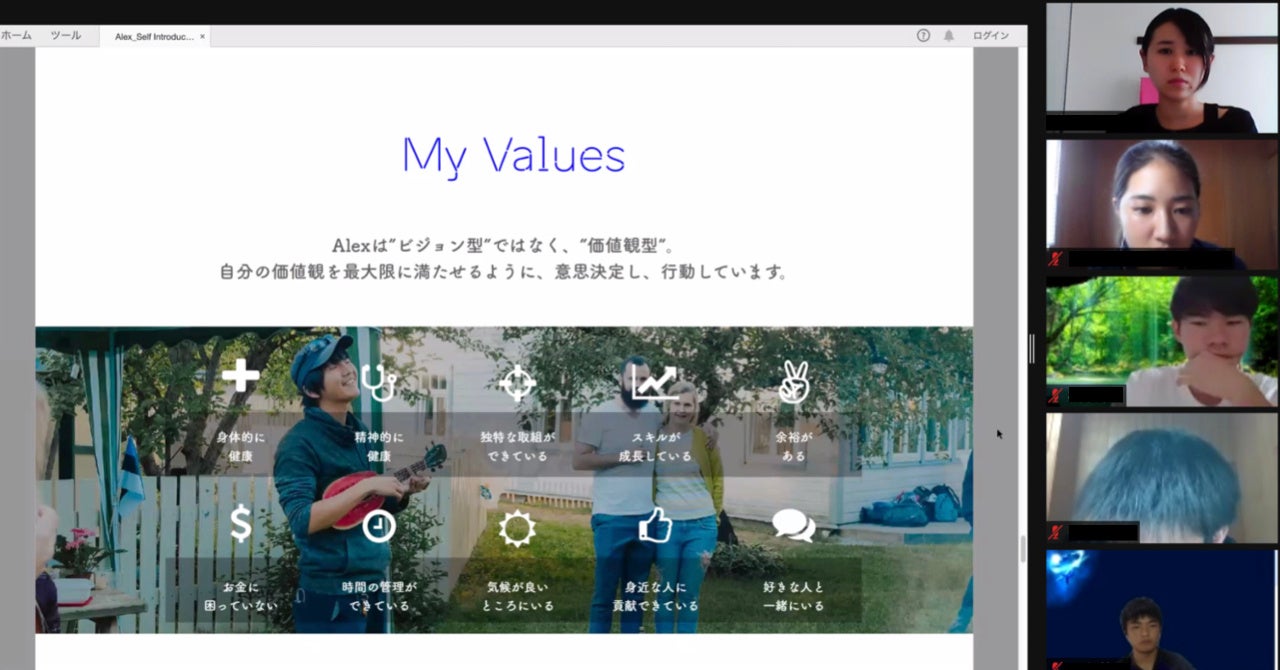Screen dimensions: 1280x670
Task: Click the dollar sign icon above お金に困っていない
Action: pyautogui.click(x=240, y=522)
